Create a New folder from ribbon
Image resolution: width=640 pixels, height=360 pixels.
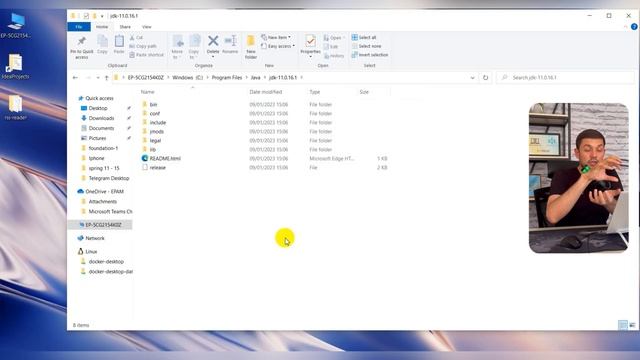pyautogui.click(x=251, y=47)
